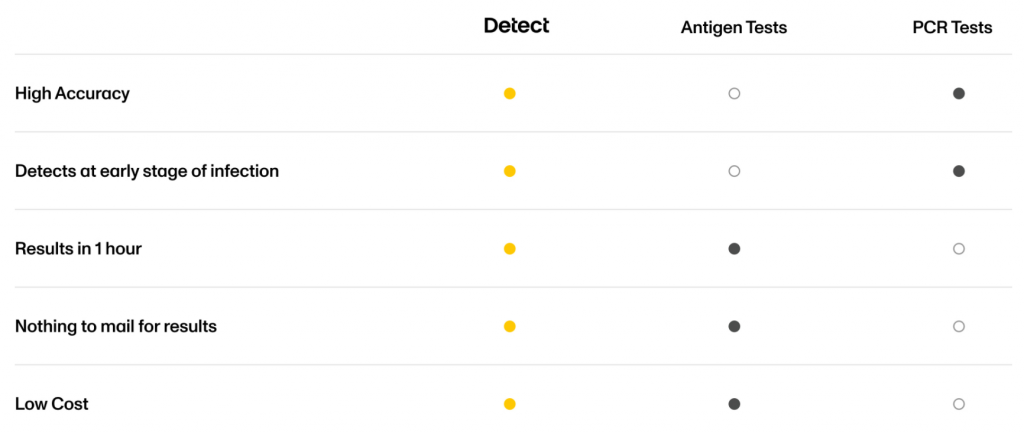Click the yellow Detect dot for early-stage detection
1024x433 pixels.
510,171
